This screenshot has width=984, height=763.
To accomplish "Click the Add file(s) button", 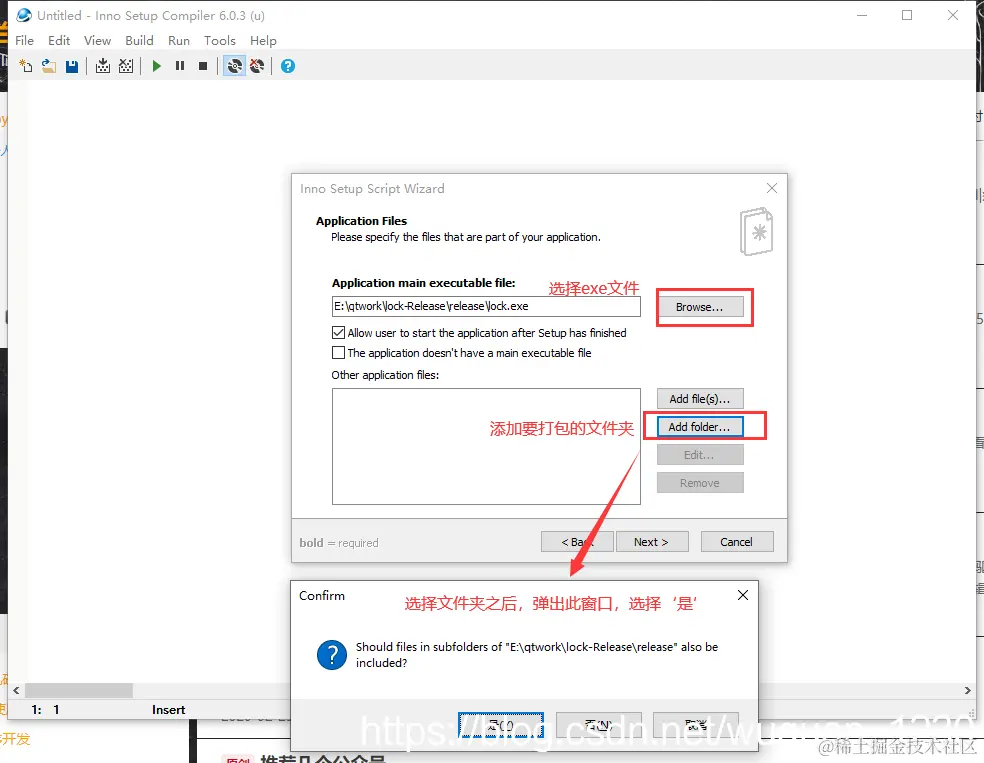I will (x=700, y=398).
